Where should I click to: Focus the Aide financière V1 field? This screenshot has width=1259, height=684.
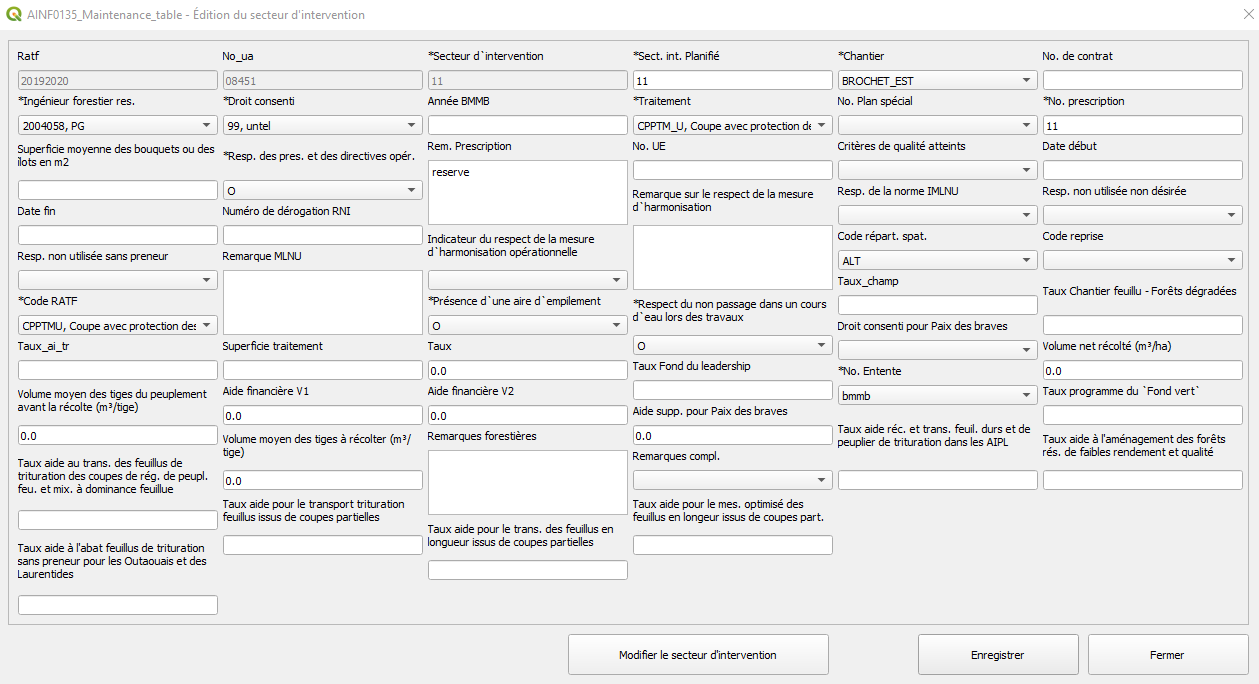point(323,415)
